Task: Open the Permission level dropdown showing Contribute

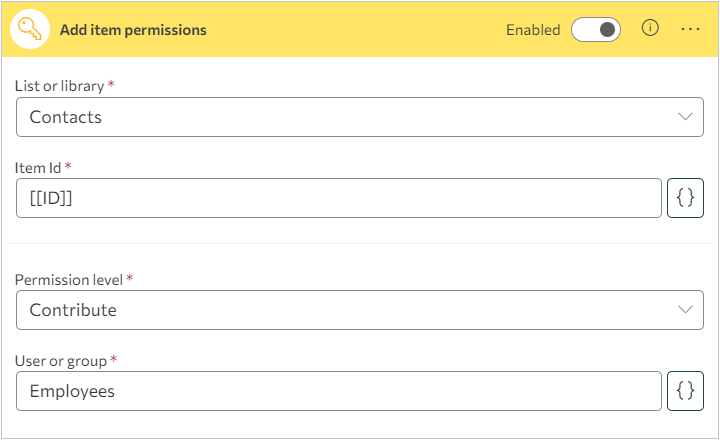Action: pyautogui.click(x=360, y=310)
